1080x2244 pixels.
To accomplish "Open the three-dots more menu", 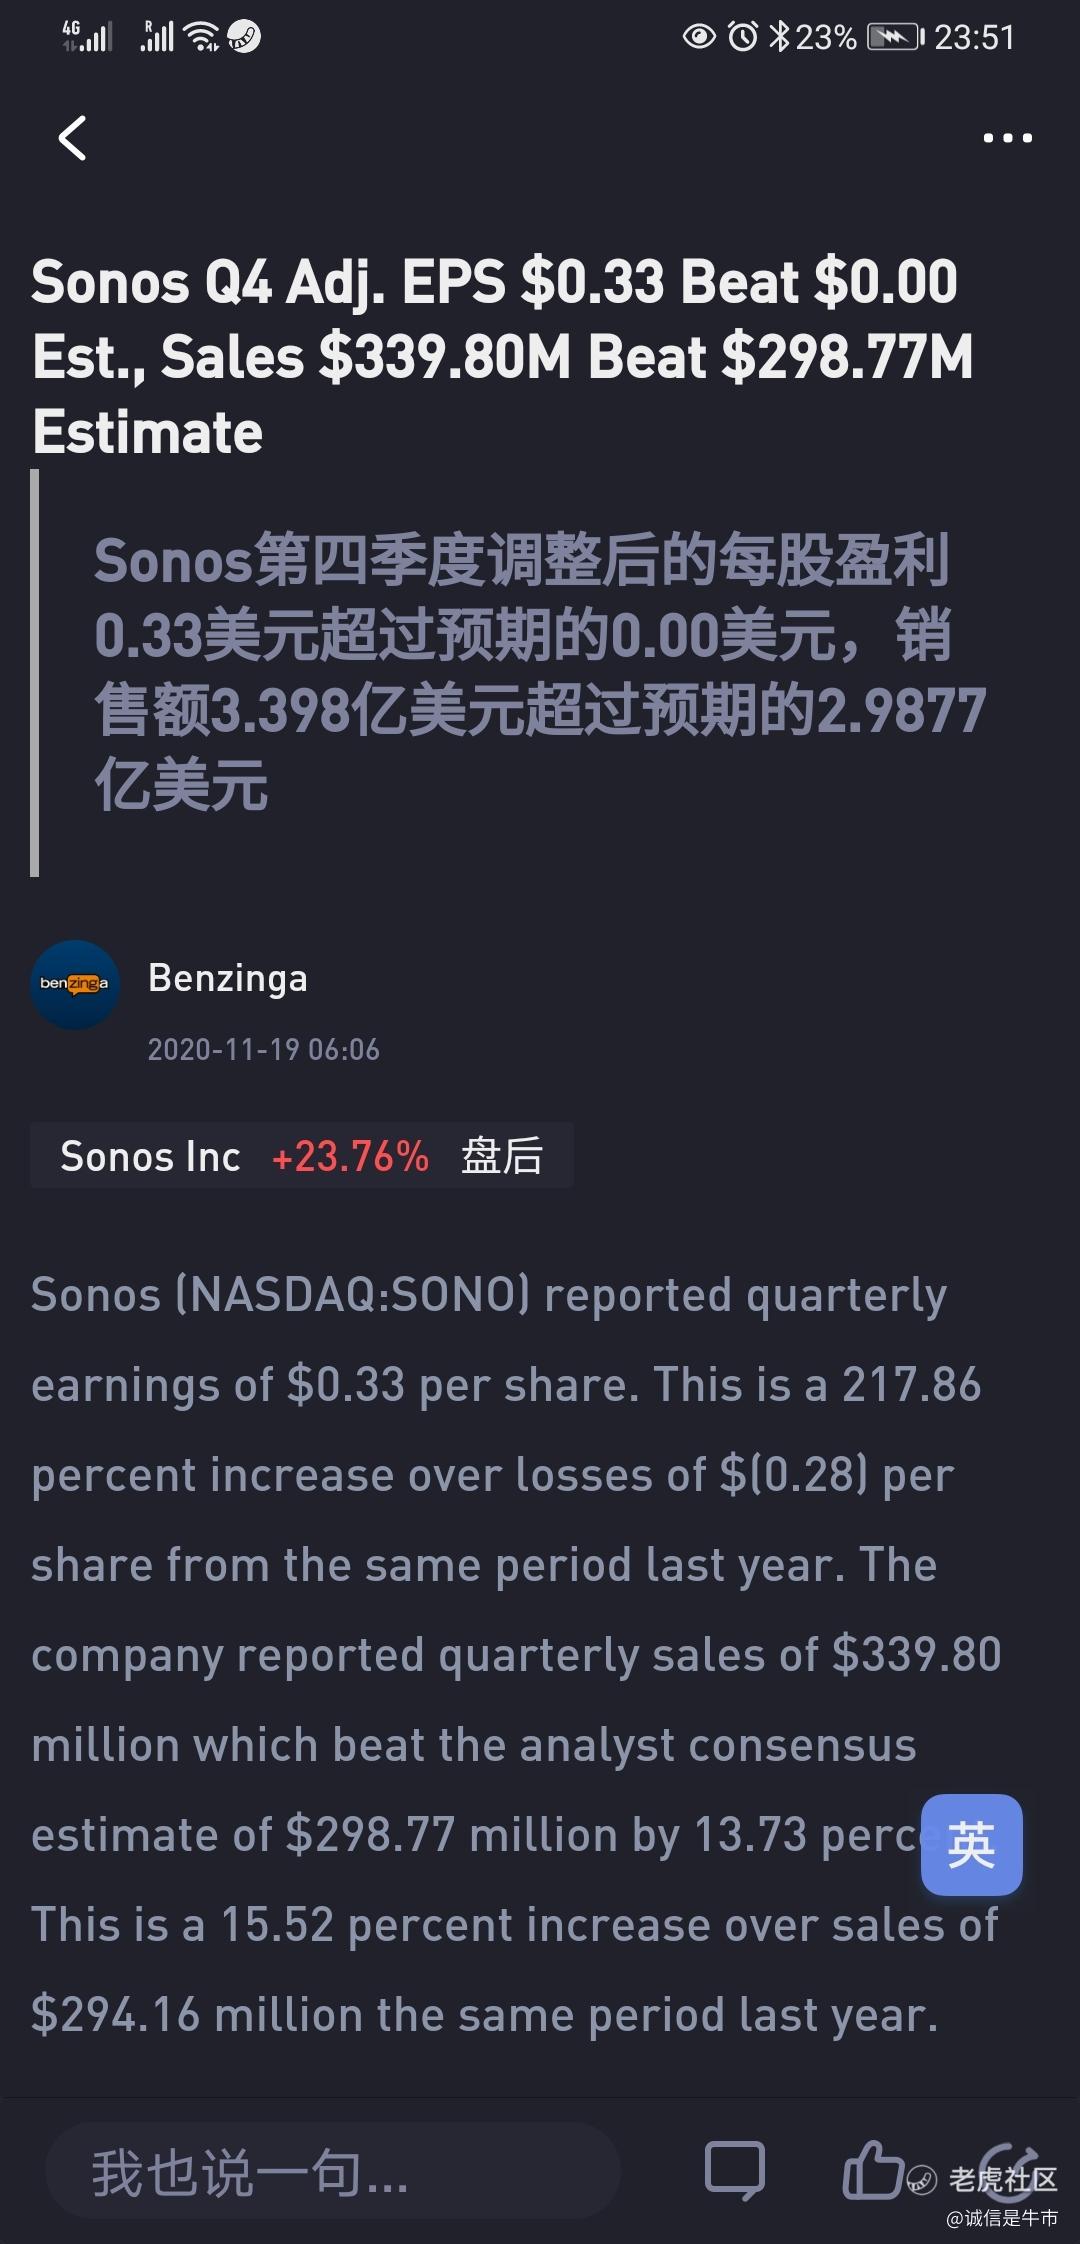I will click(x=1007, y=138).
